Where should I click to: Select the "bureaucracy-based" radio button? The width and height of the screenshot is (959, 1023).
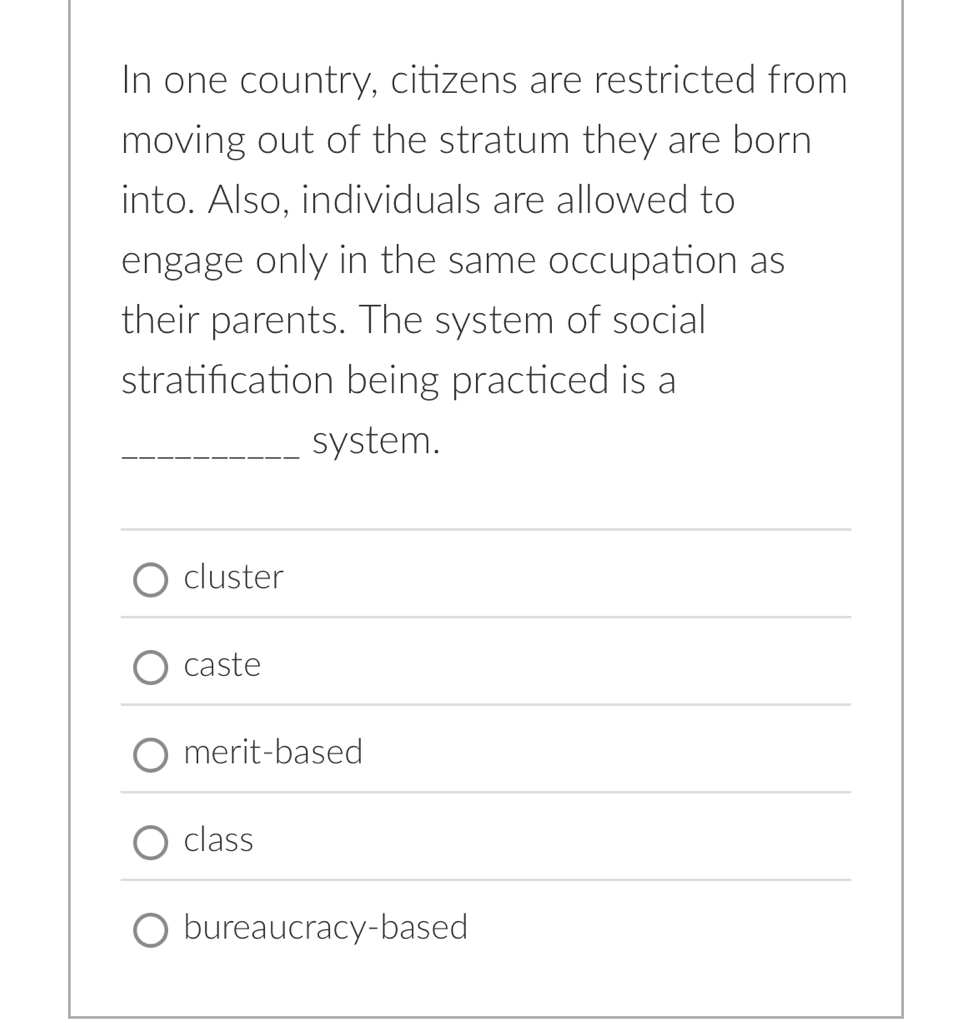pos(151,930)
